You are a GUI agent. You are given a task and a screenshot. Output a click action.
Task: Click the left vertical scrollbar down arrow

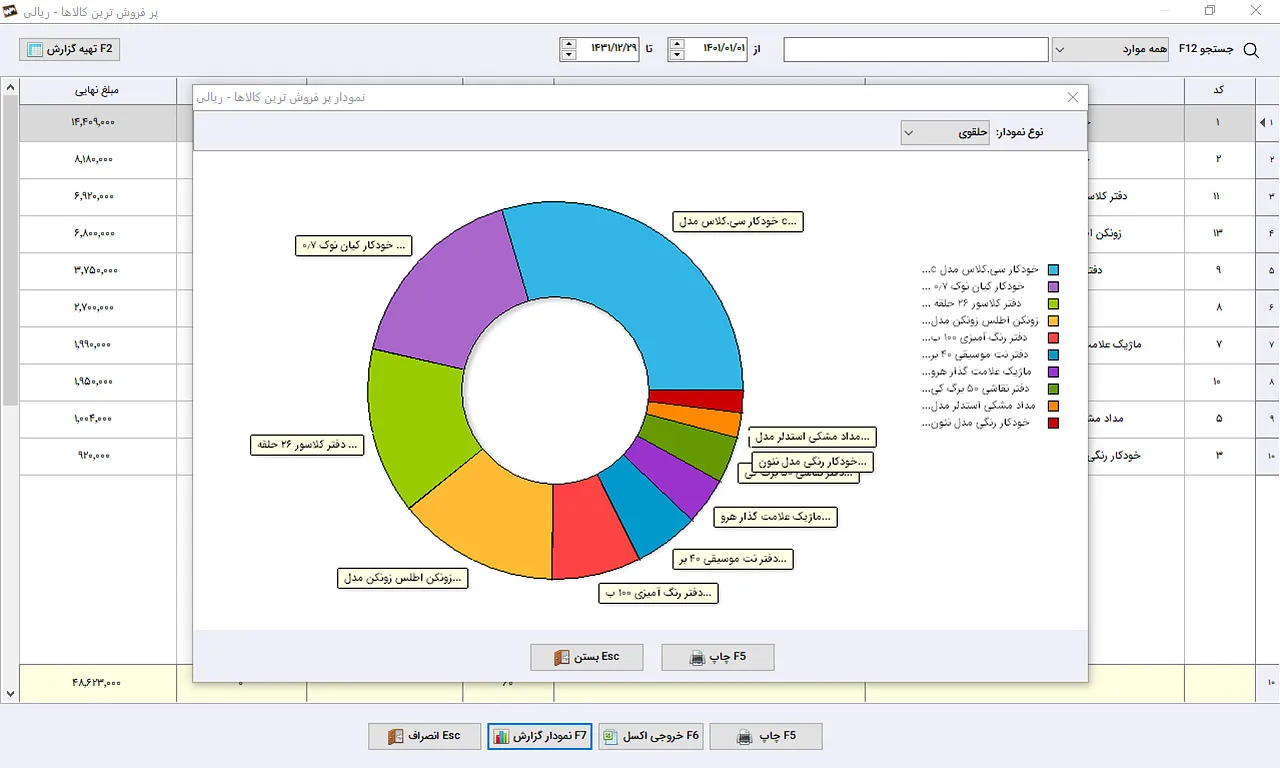[x=9, y=693]
